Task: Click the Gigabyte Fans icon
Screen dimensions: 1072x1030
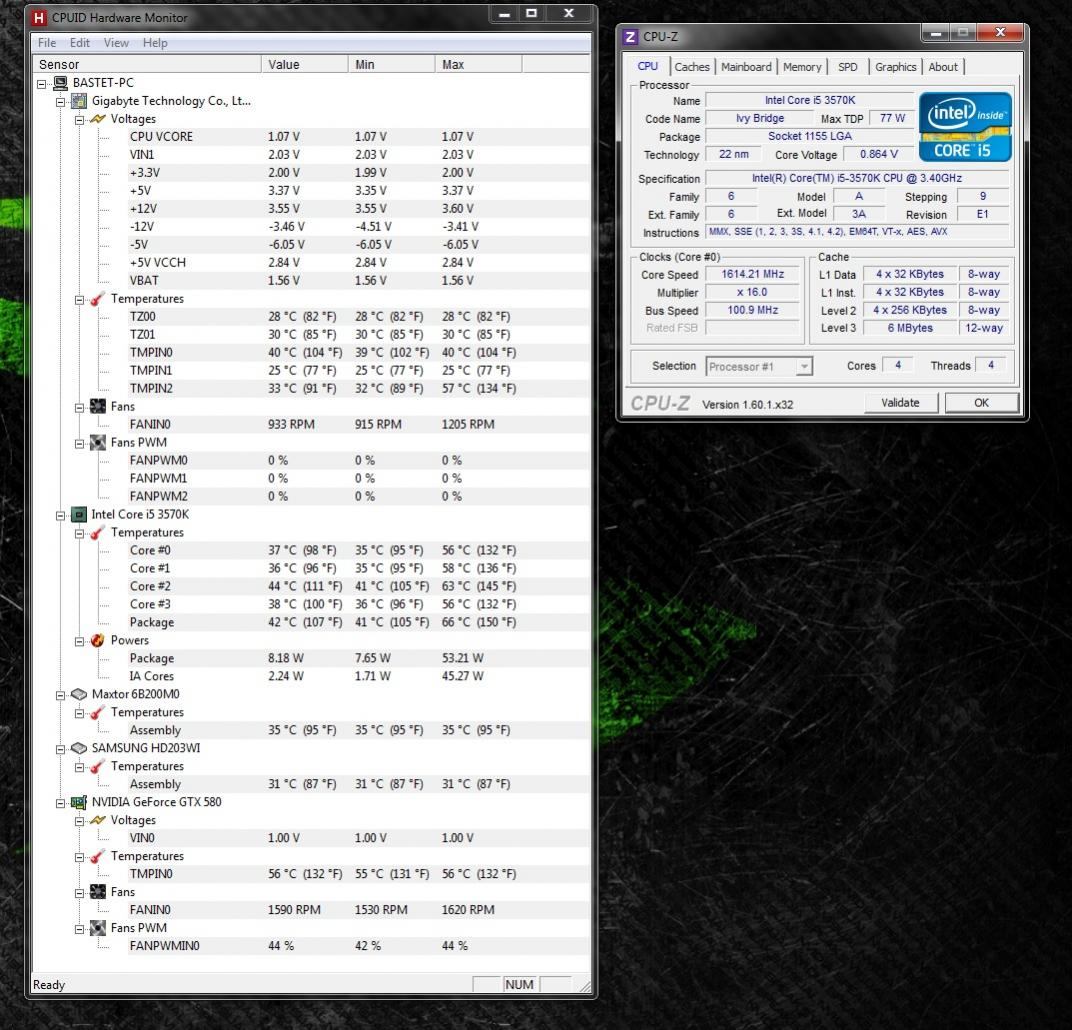Action: (x=98, y=407)
